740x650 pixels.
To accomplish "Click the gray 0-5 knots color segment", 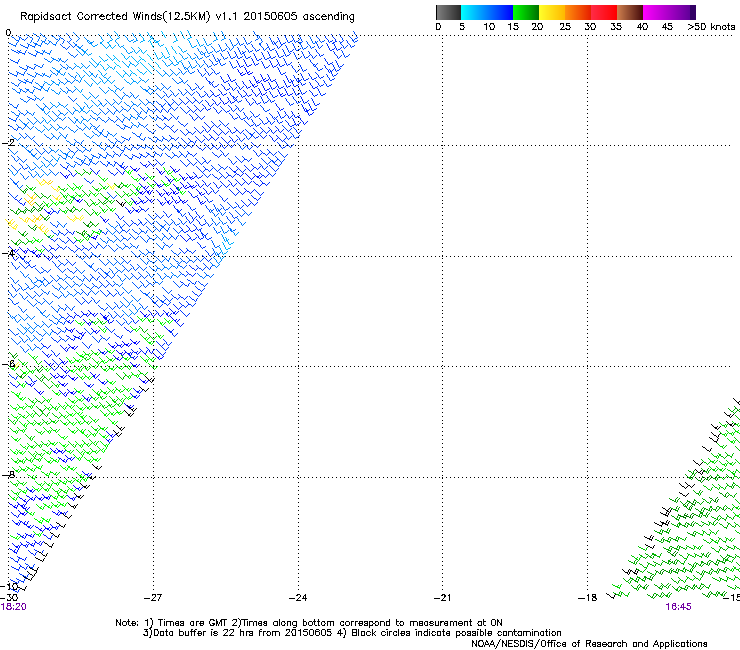I will [448, 12].
